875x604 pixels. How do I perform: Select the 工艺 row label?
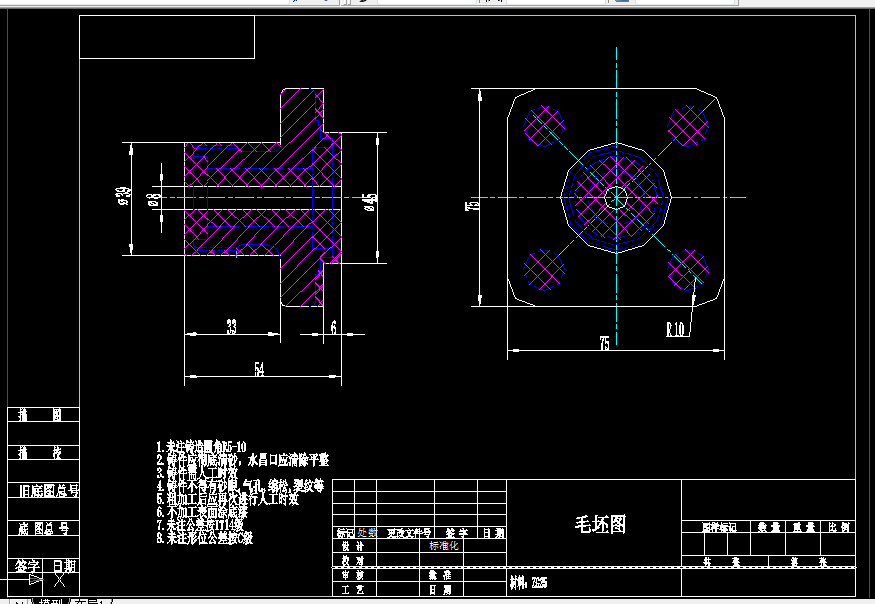[x=353, y=589]
